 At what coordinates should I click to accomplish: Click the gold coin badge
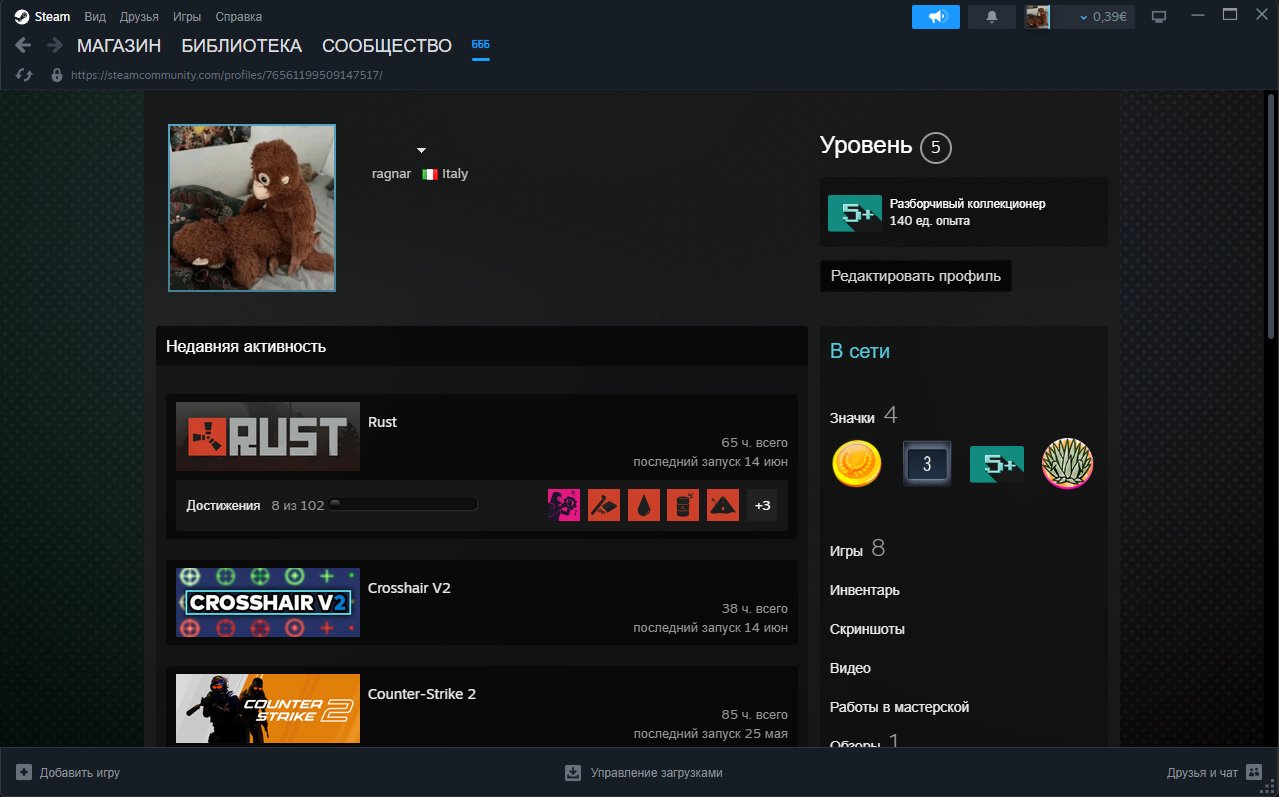pos(856,465)
